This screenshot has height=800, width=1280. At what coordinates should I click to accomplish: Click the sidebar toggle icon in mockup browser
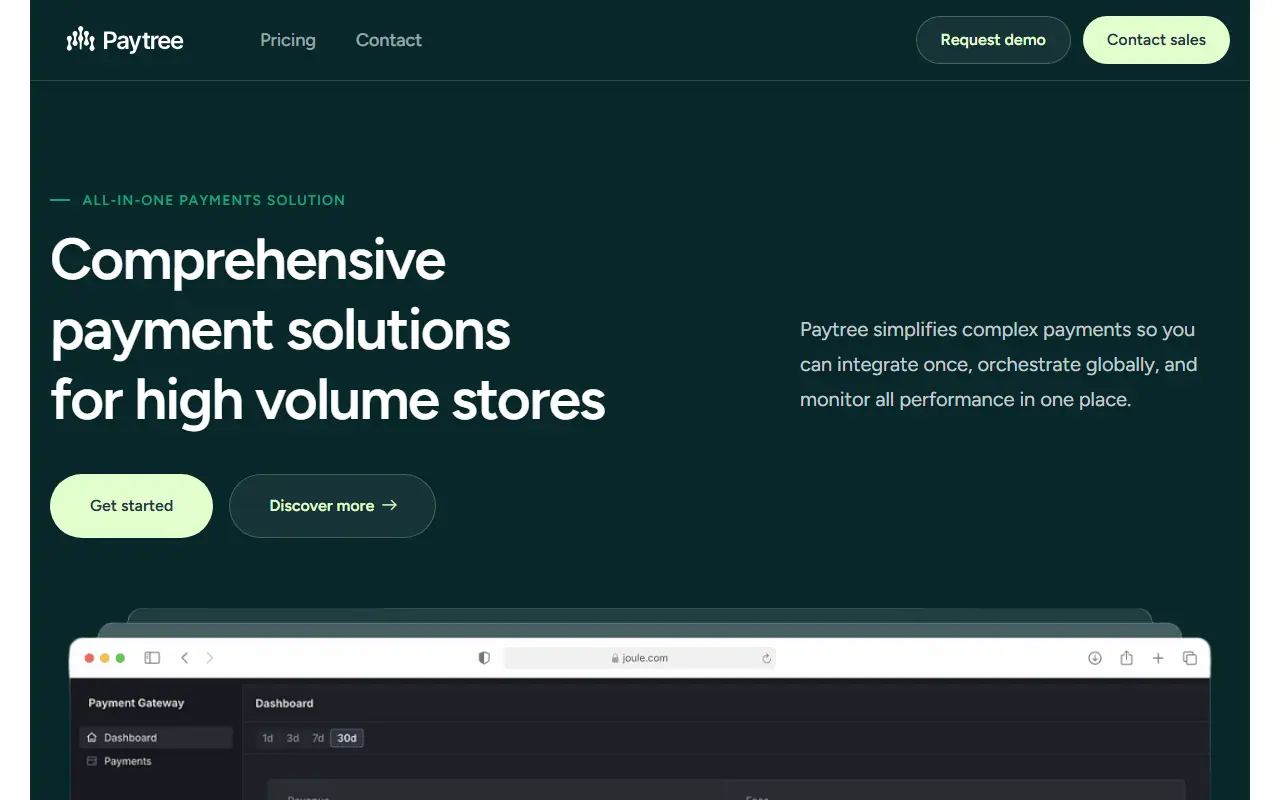(x=152, y=658)
